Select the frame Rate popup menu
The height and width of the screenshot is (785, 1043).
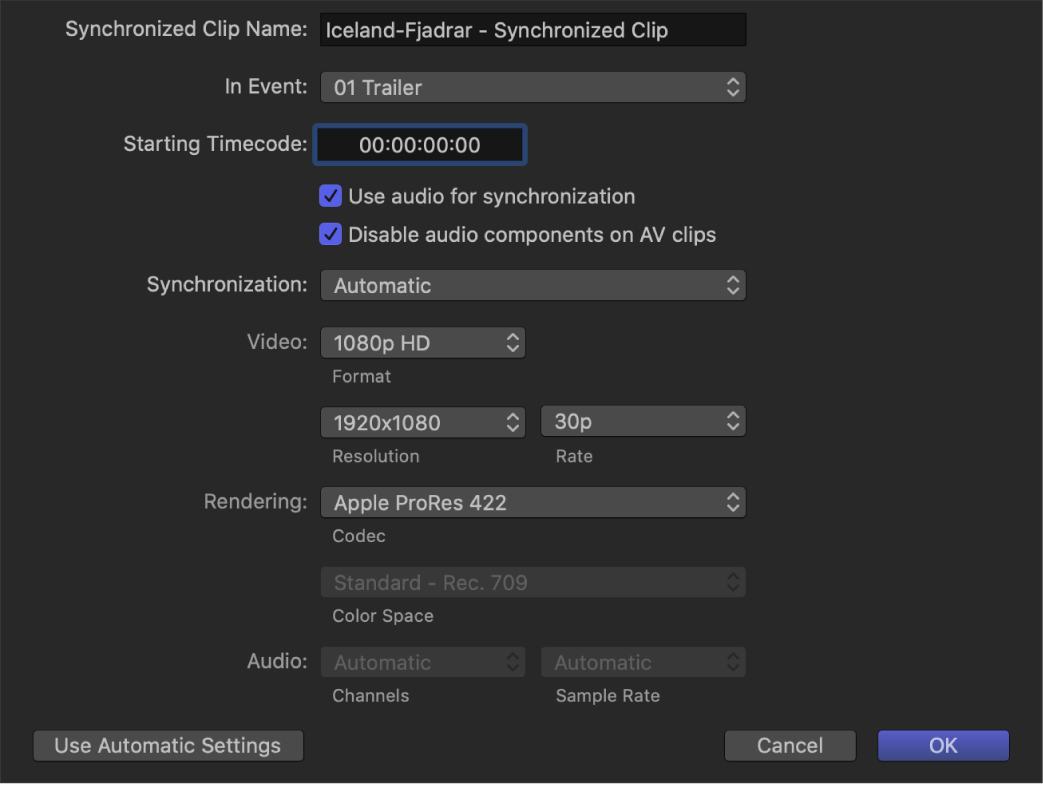[x=643, y=421]
